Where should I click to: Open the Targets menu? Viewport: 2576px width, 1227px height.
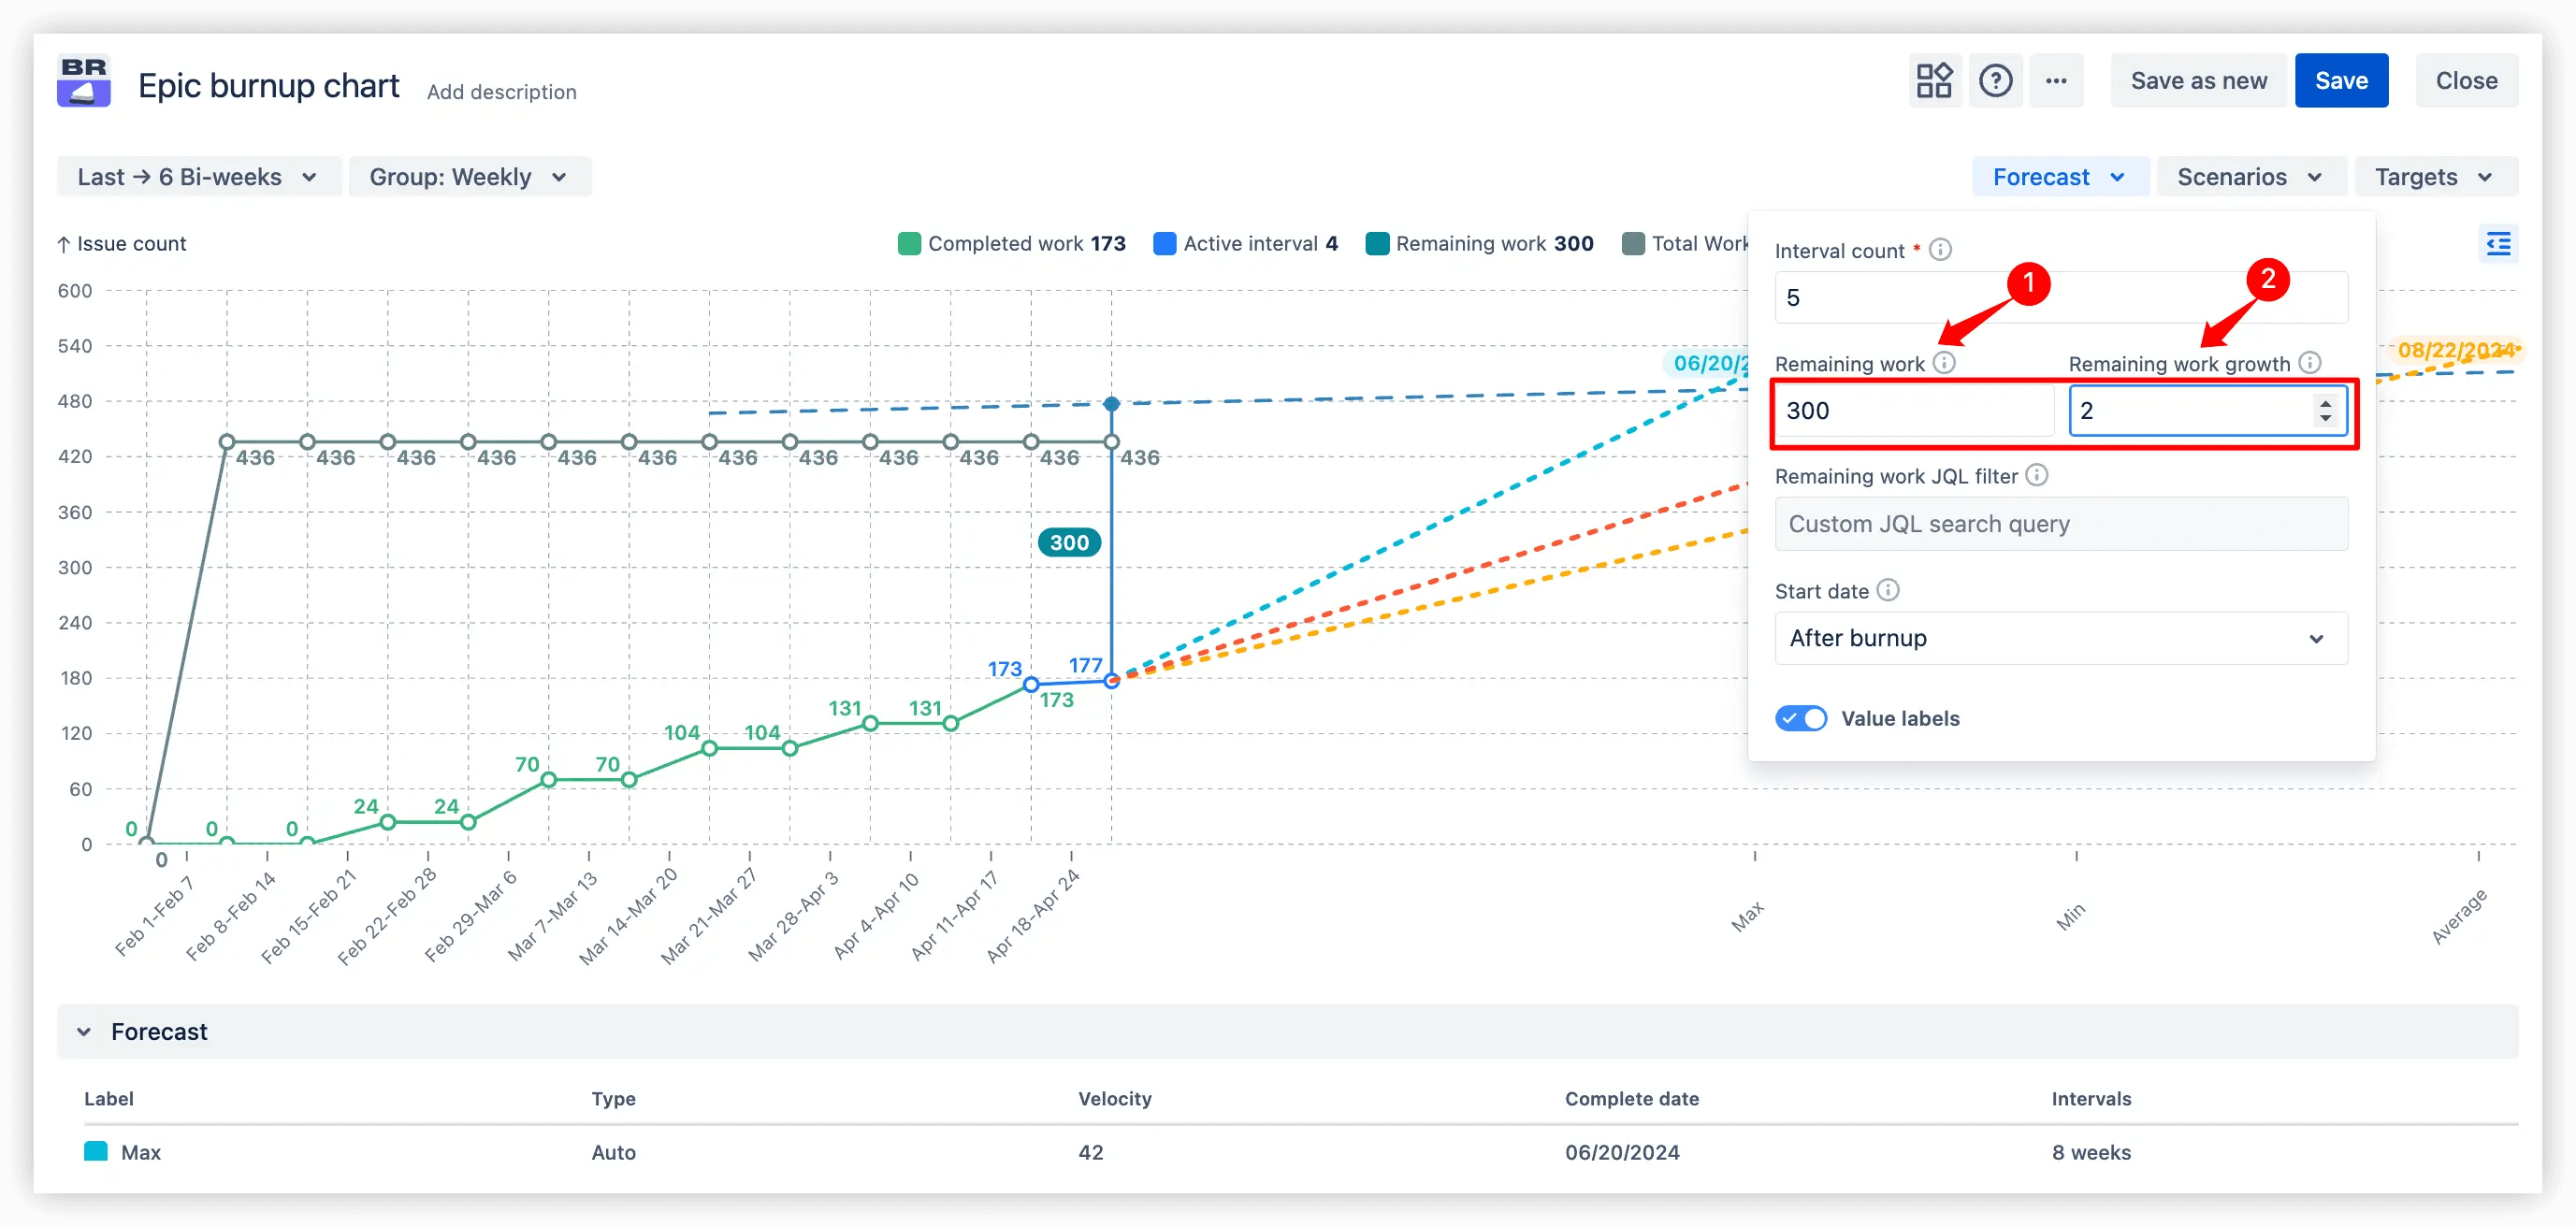[2435, 177]
